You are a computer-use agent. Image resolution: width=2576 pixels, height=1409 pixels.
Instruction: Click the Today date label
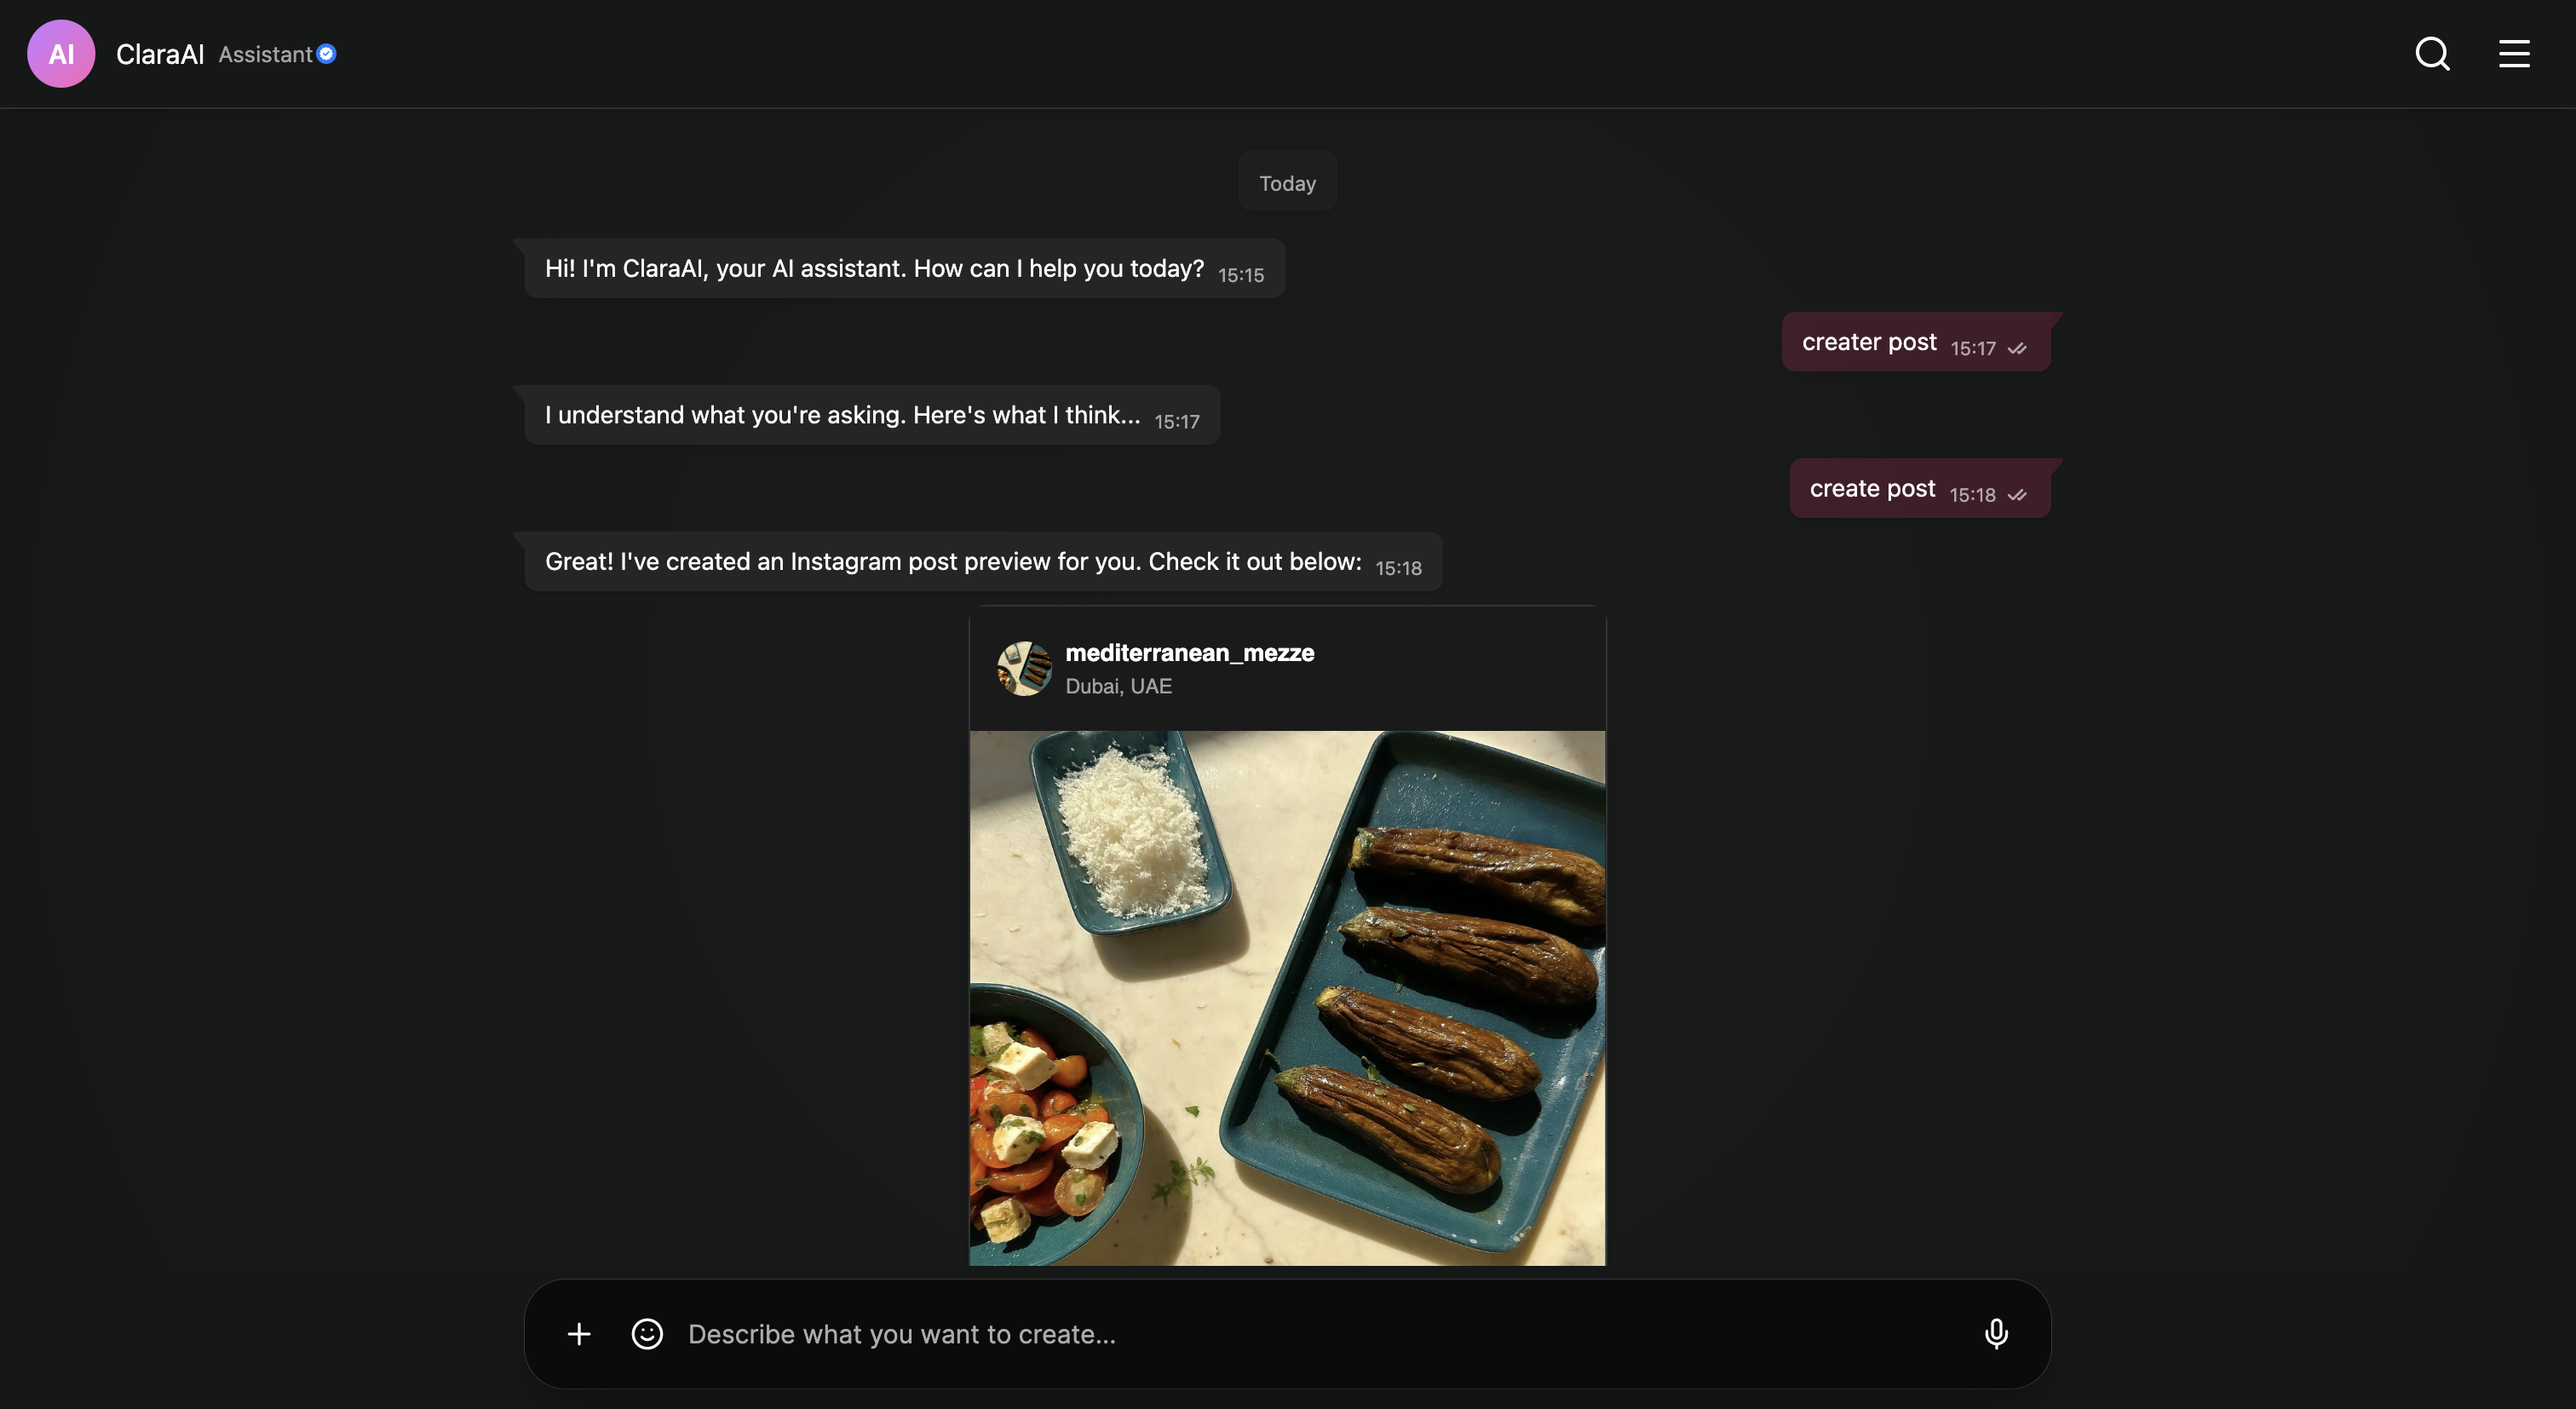click(1287, 183)
